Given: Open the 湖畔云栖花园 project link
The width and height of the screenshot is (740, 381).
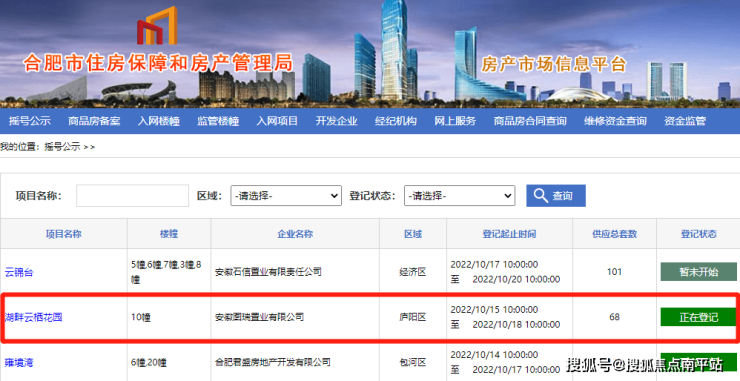Looking at the screenshot, I should pos(34,317).
